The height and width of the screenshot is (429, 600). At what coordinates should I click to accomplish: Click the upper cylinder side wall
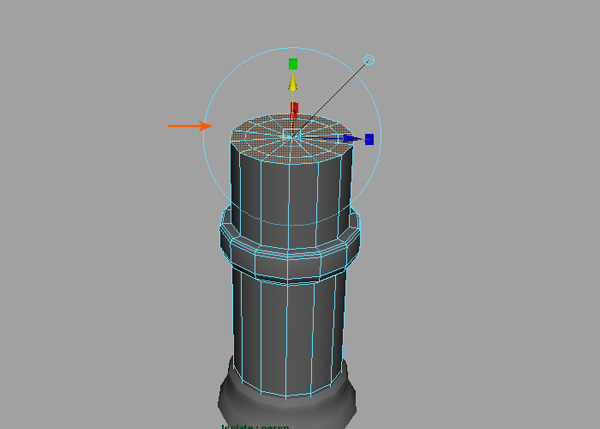[290, 190]
